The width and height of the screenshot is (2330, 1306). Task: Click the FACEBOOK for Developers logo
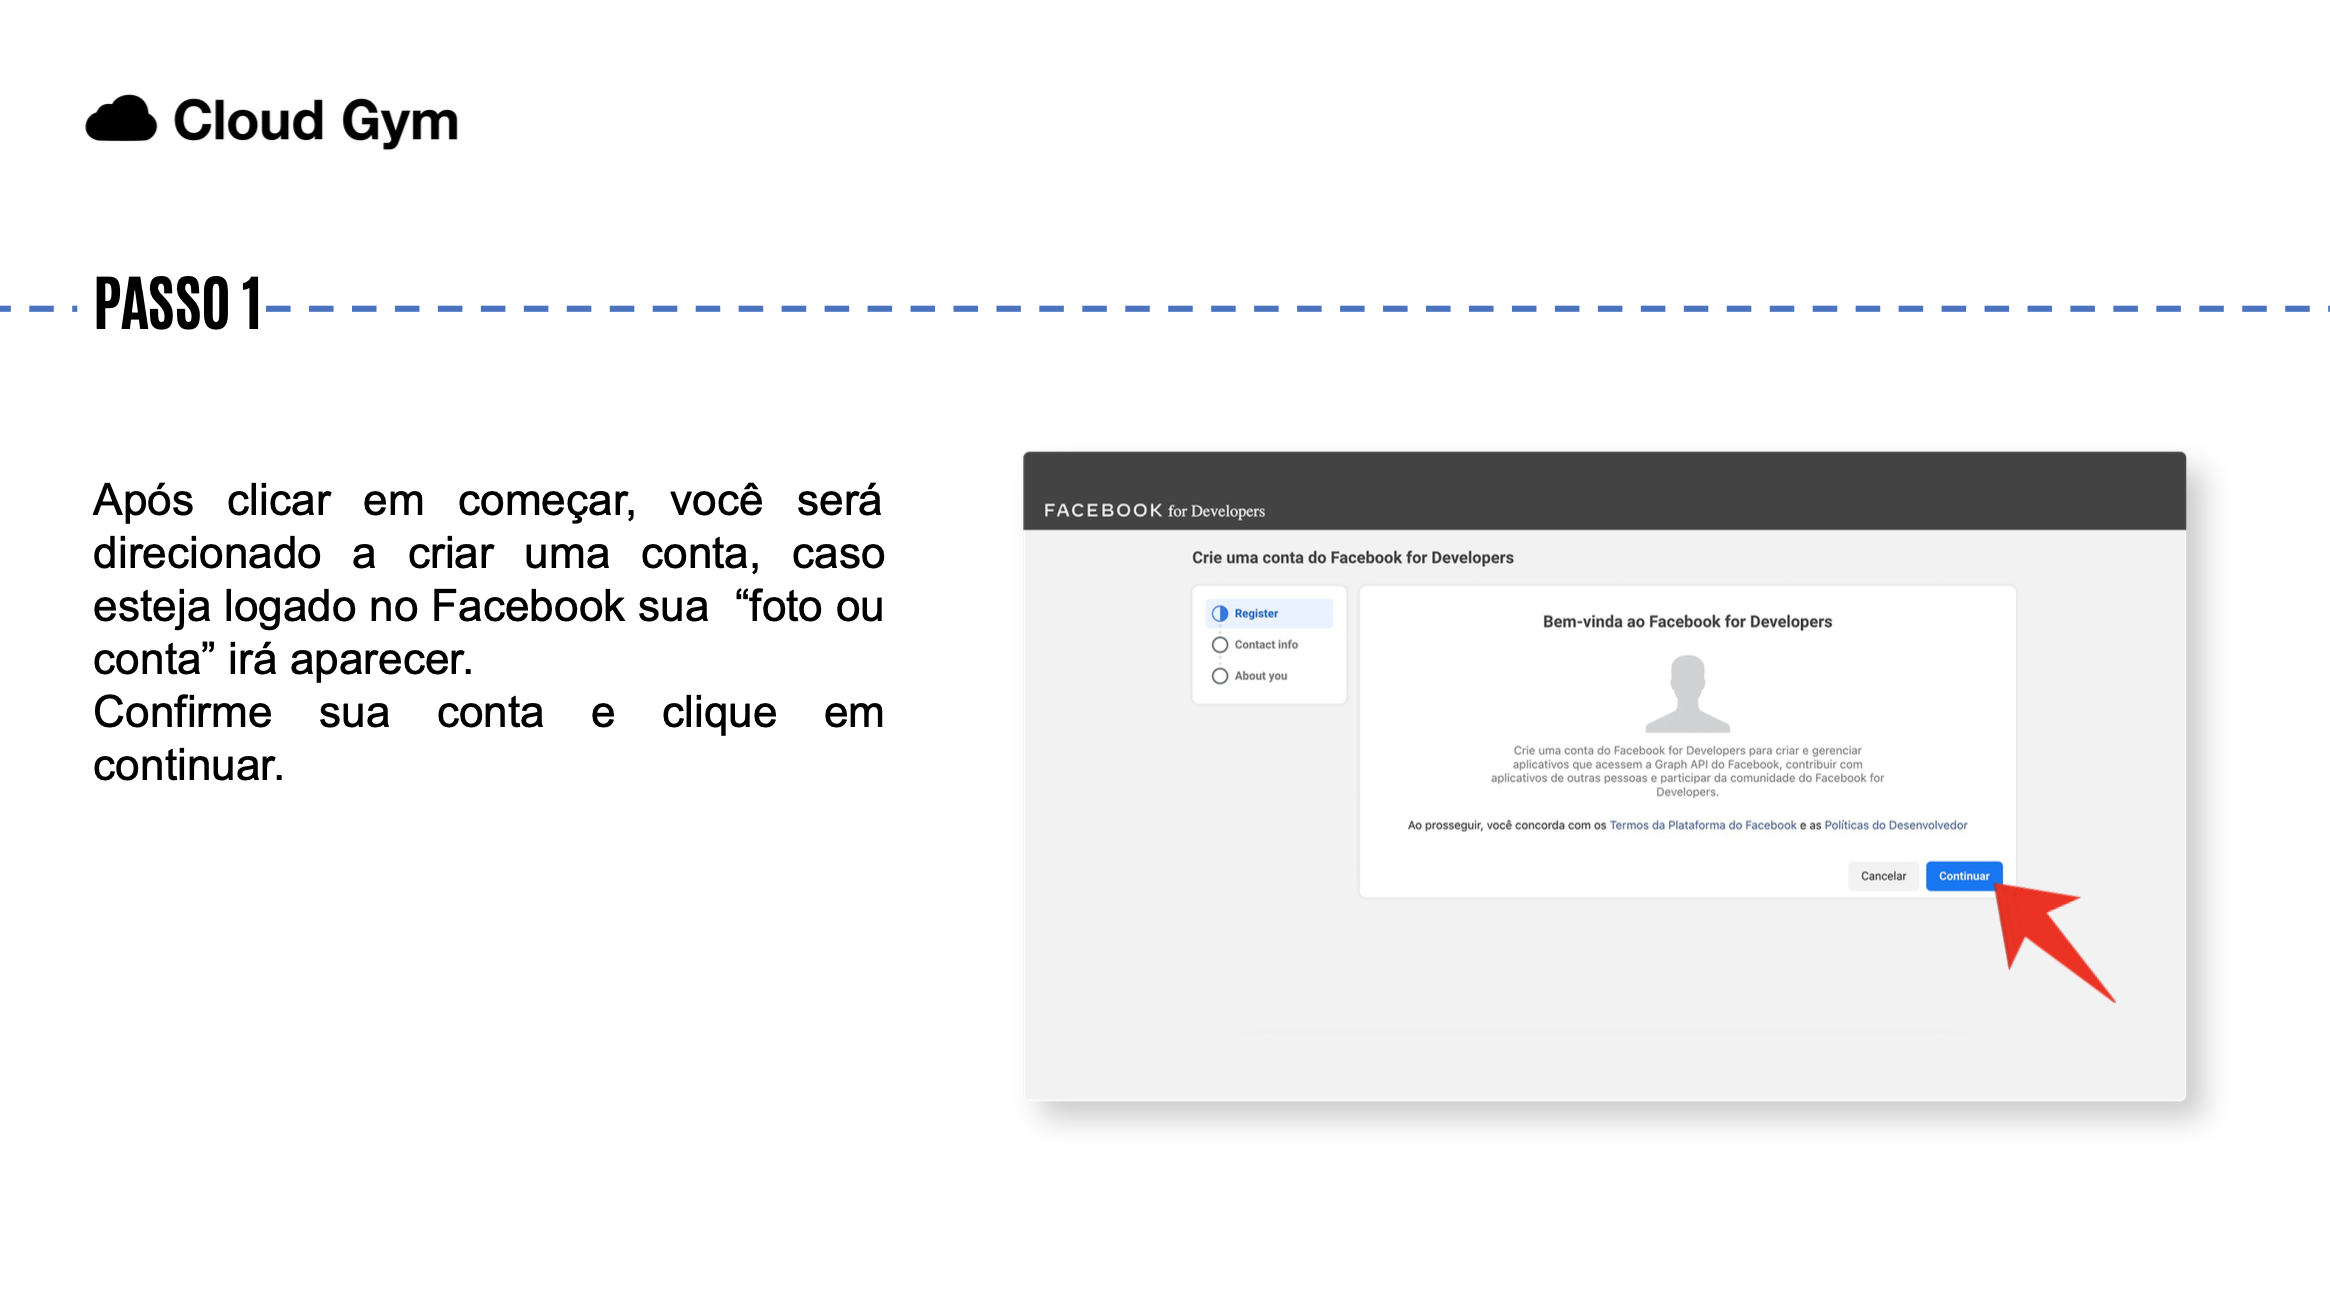pyautogui.click(x=1154, y=511)
